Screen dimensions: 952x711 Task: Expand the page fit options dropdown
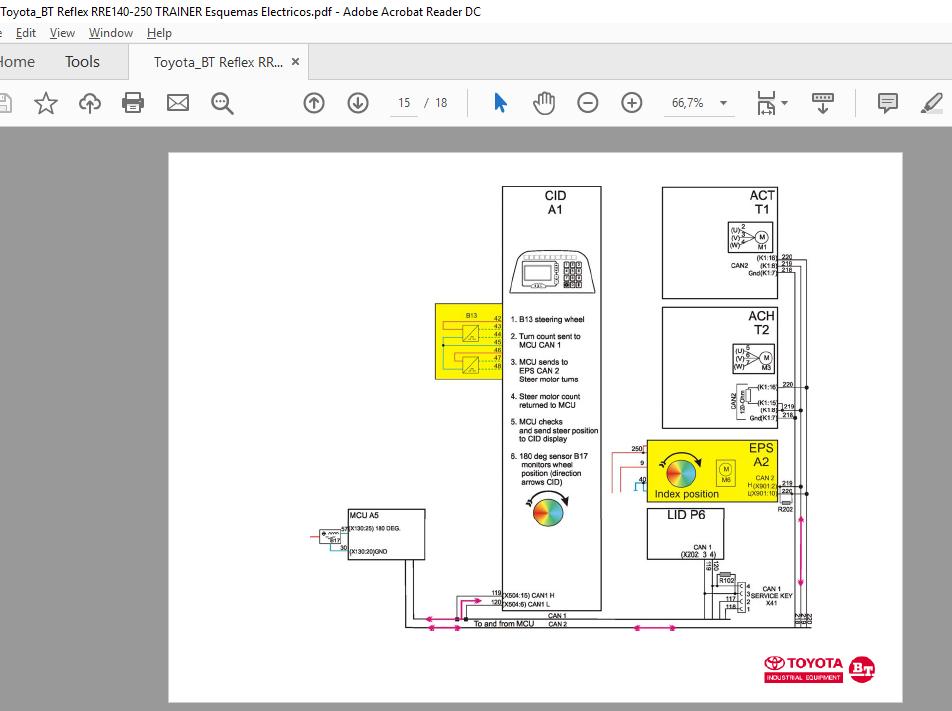(785, 103)
